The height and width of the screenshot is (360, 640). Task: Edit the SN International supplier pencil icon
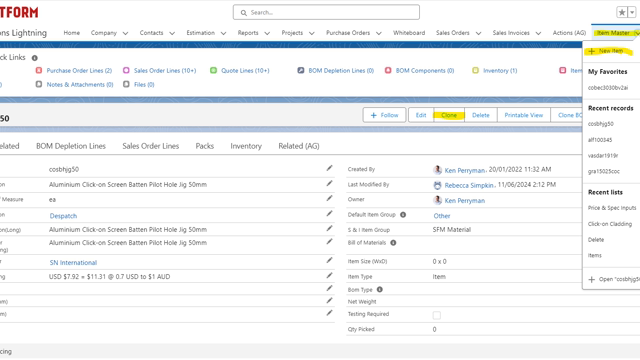coord(329,260)
